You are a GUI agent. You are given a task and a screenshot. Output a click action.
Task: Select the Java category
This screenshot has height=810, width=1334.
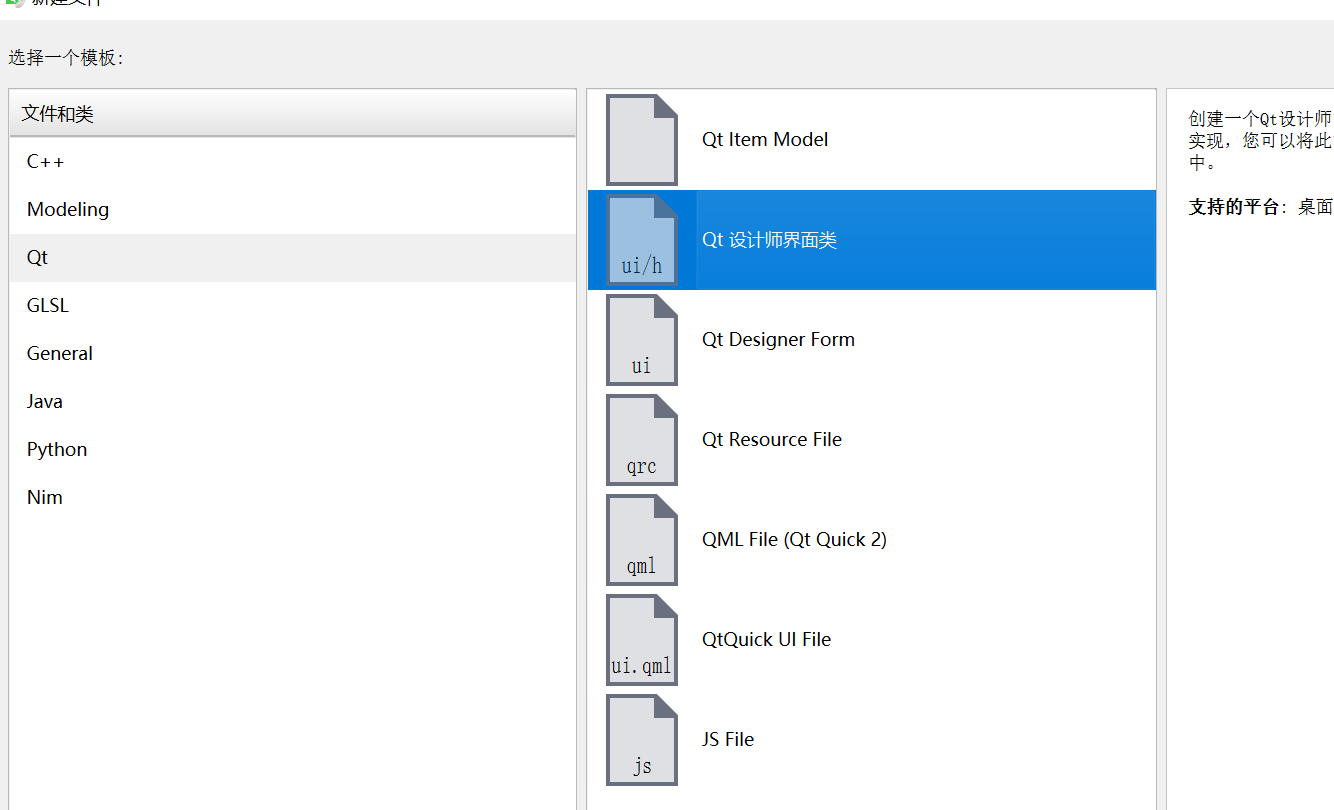click(x=293, y=402)
